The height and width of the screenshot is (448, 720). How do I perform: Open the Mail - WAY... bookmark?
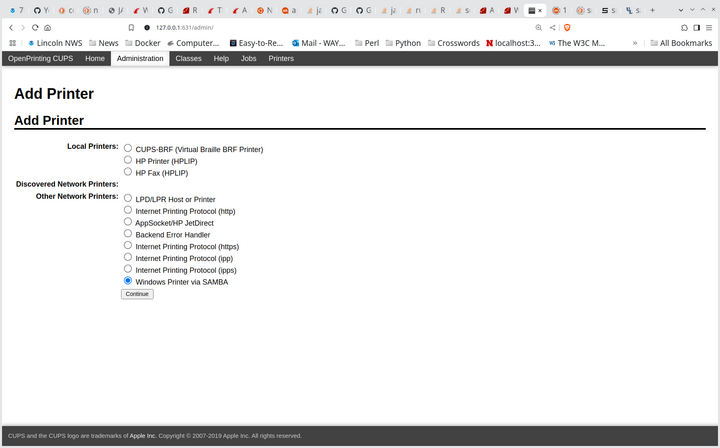click(319, 43)
